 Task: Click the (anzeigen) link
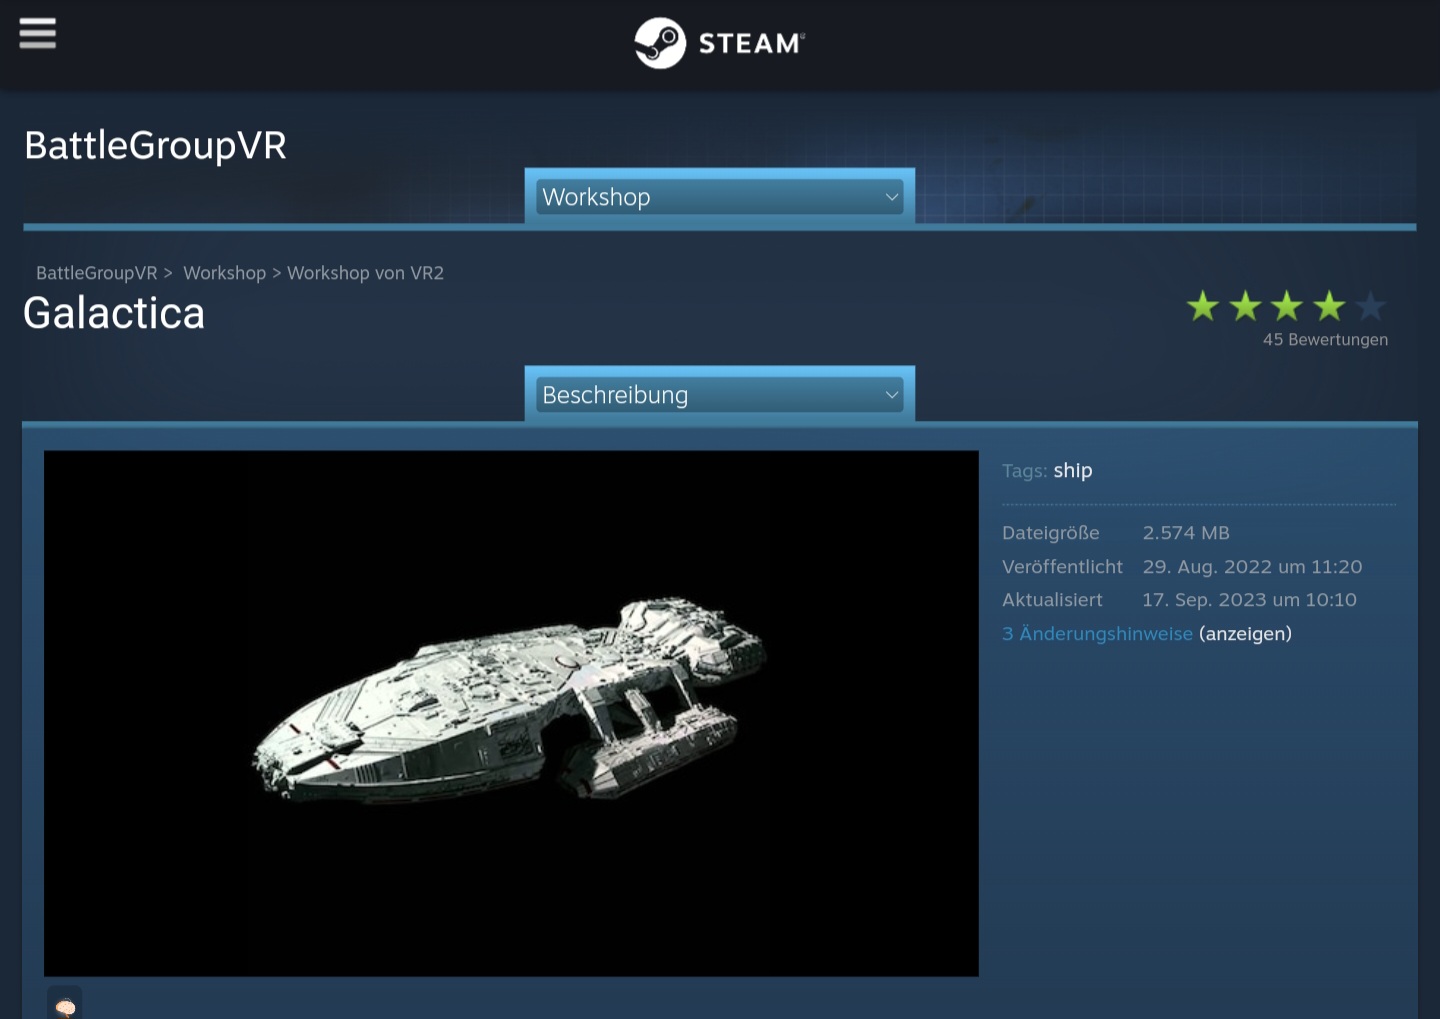click(1245, 634)
